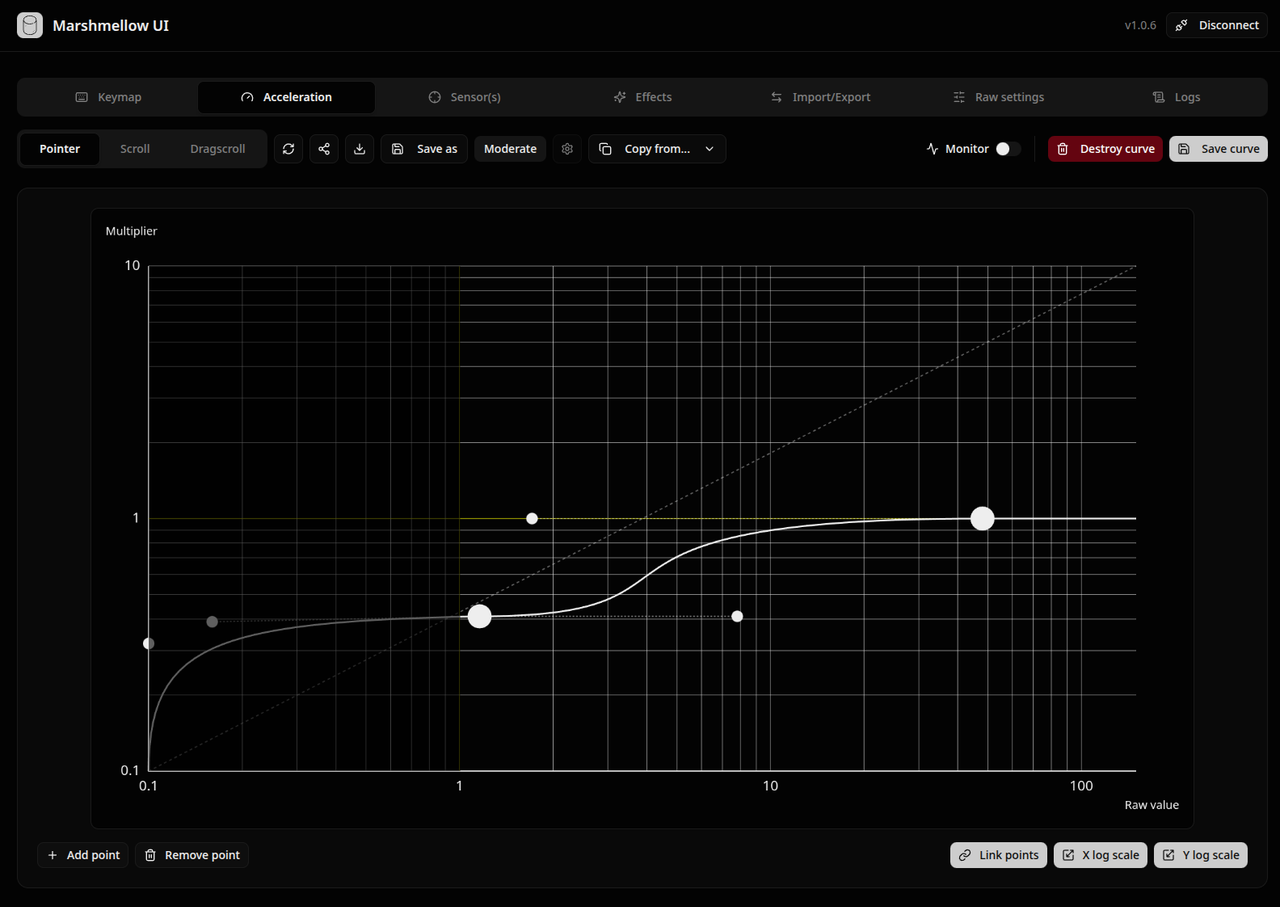Open the Import/Export tab
1280x907 pixels.
coord(820,97)
